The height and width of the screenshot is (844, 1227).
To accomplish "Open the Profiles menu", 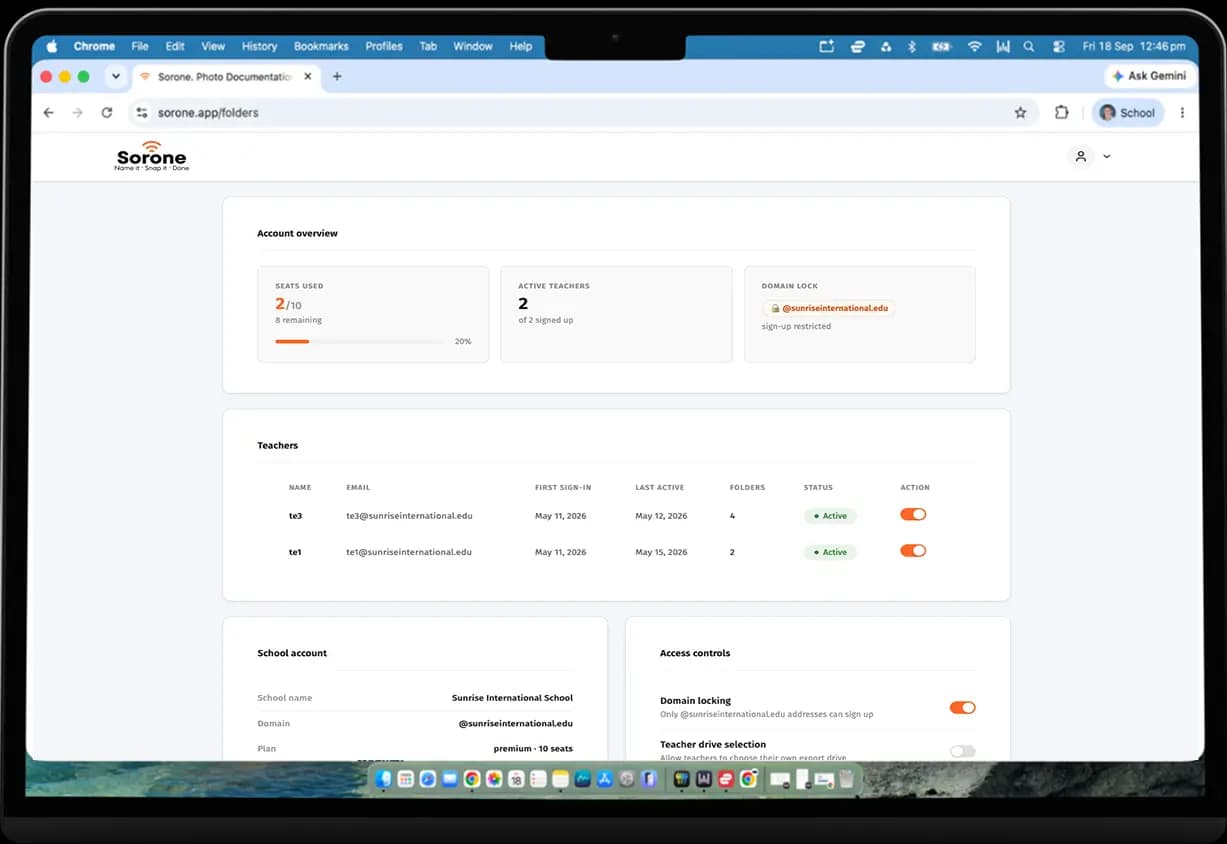I will click(384, 46).
